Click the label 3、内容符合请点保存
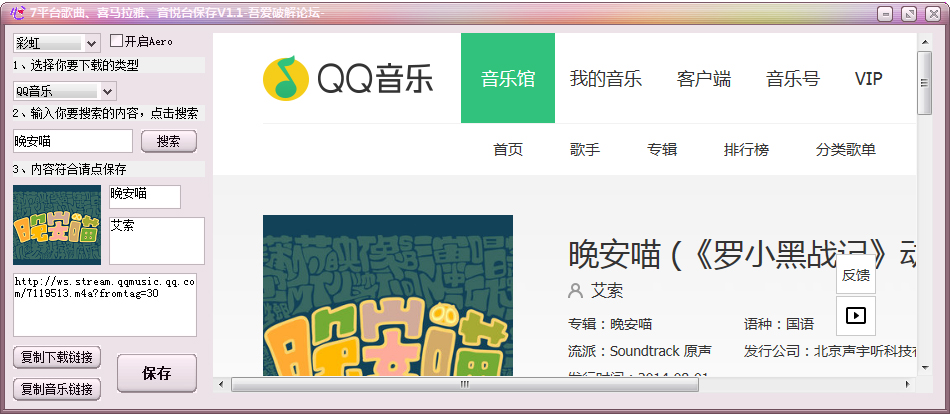Image resolution: width=950 pixels, height=414 pixels. coord(70,169)
